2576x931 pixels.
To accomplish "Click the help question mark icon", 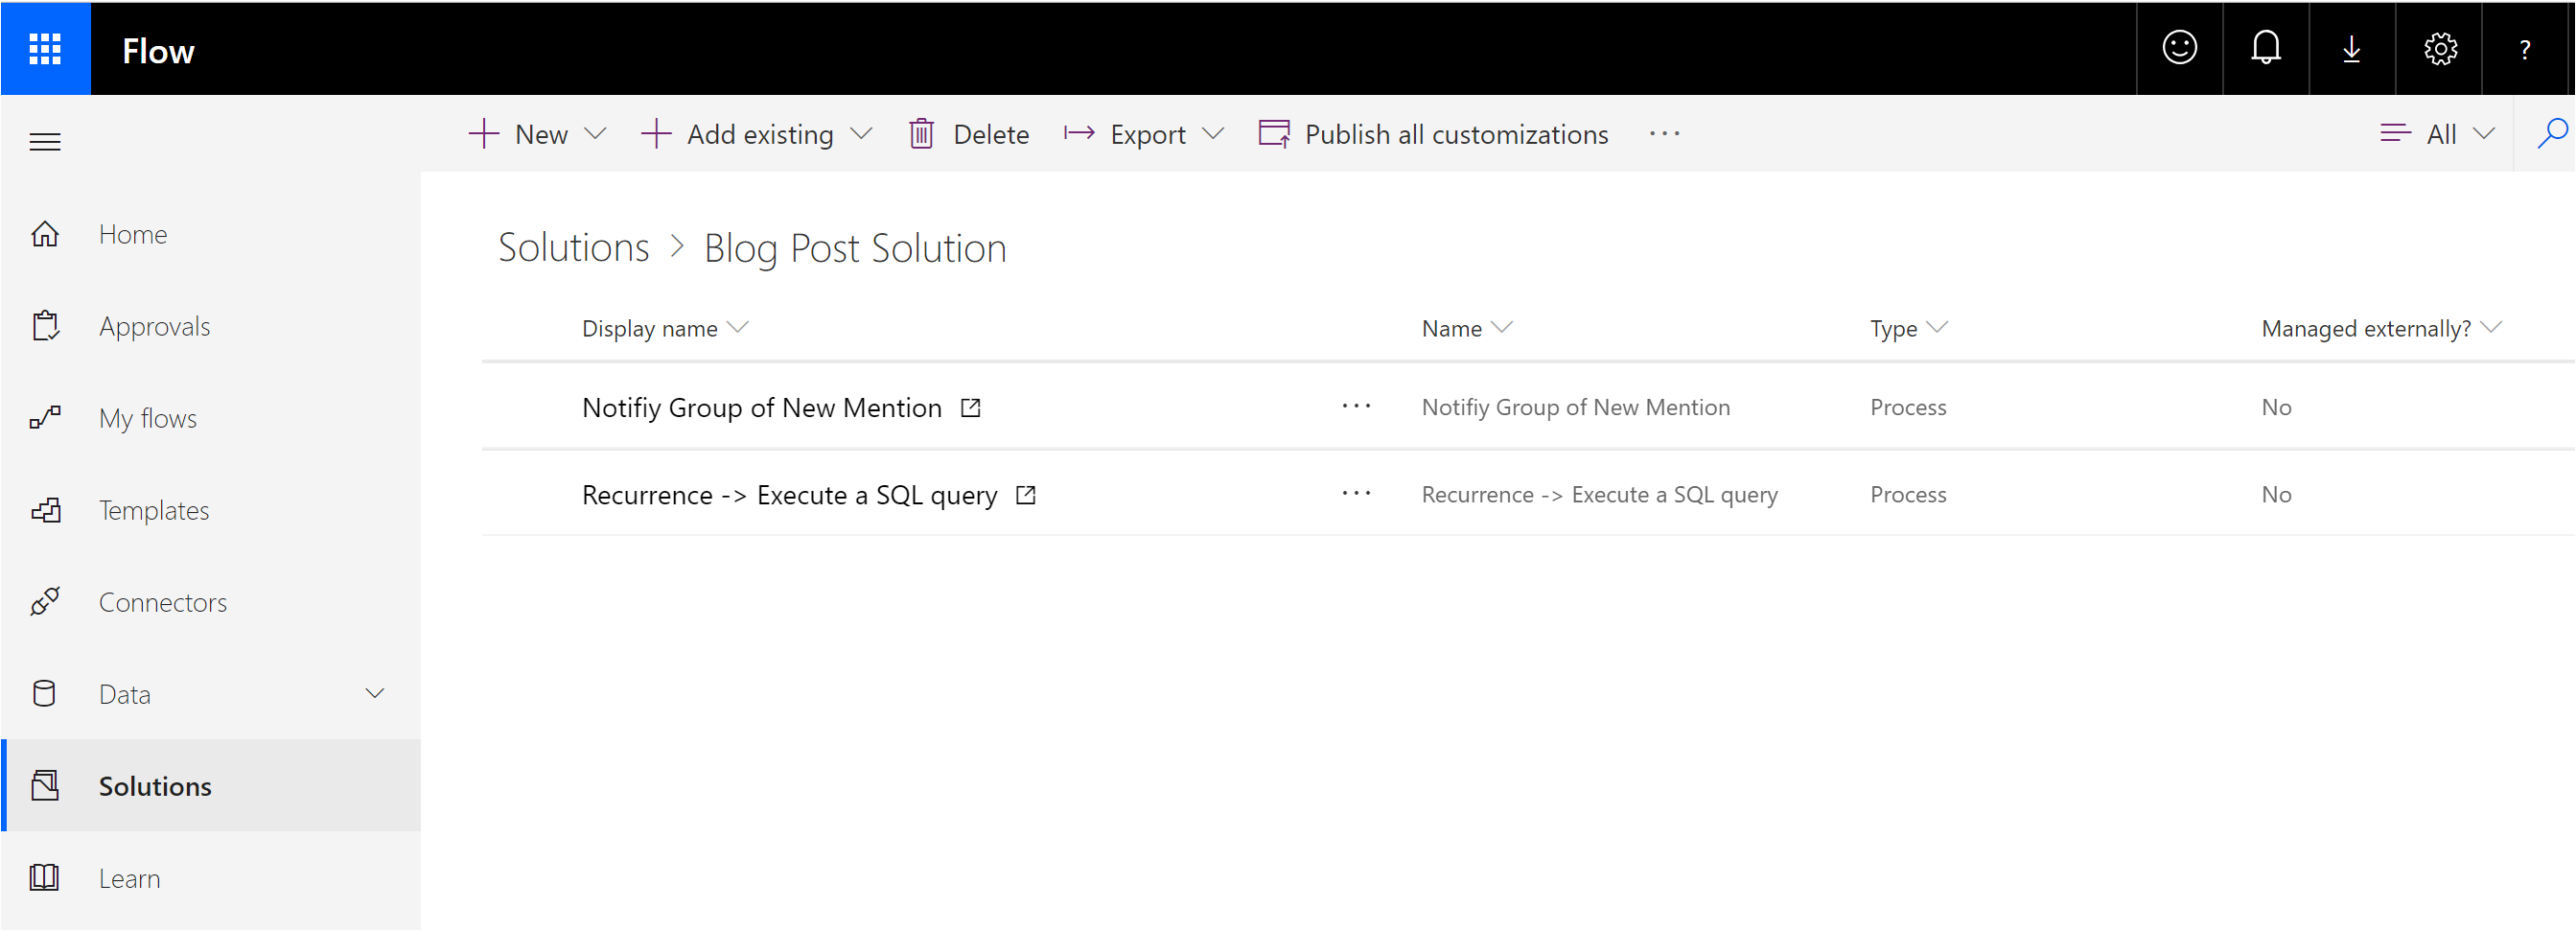I will pos(2524,49).
